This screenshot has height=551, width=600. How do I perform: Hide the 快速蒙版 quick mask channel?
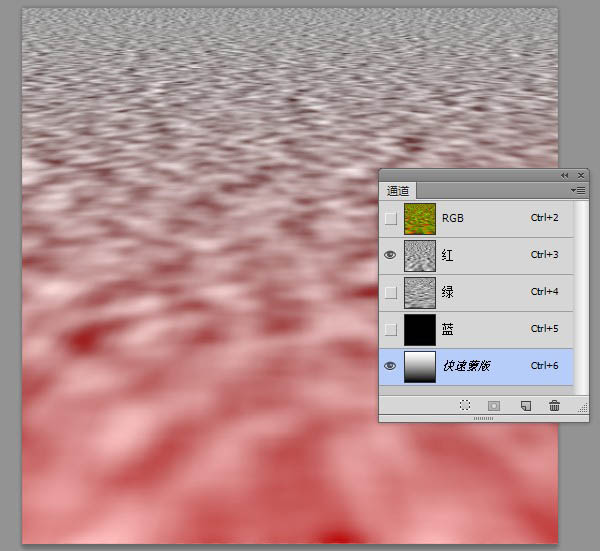click(x=390, y=366)
